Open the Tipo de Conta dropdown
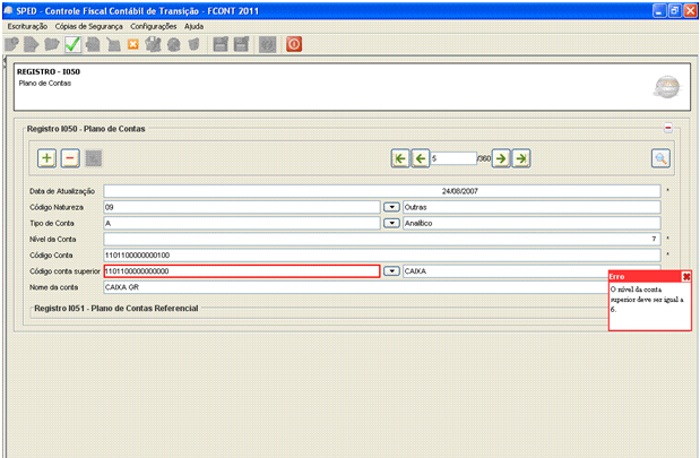Screen dimensions: 700x458 point(392,223)
